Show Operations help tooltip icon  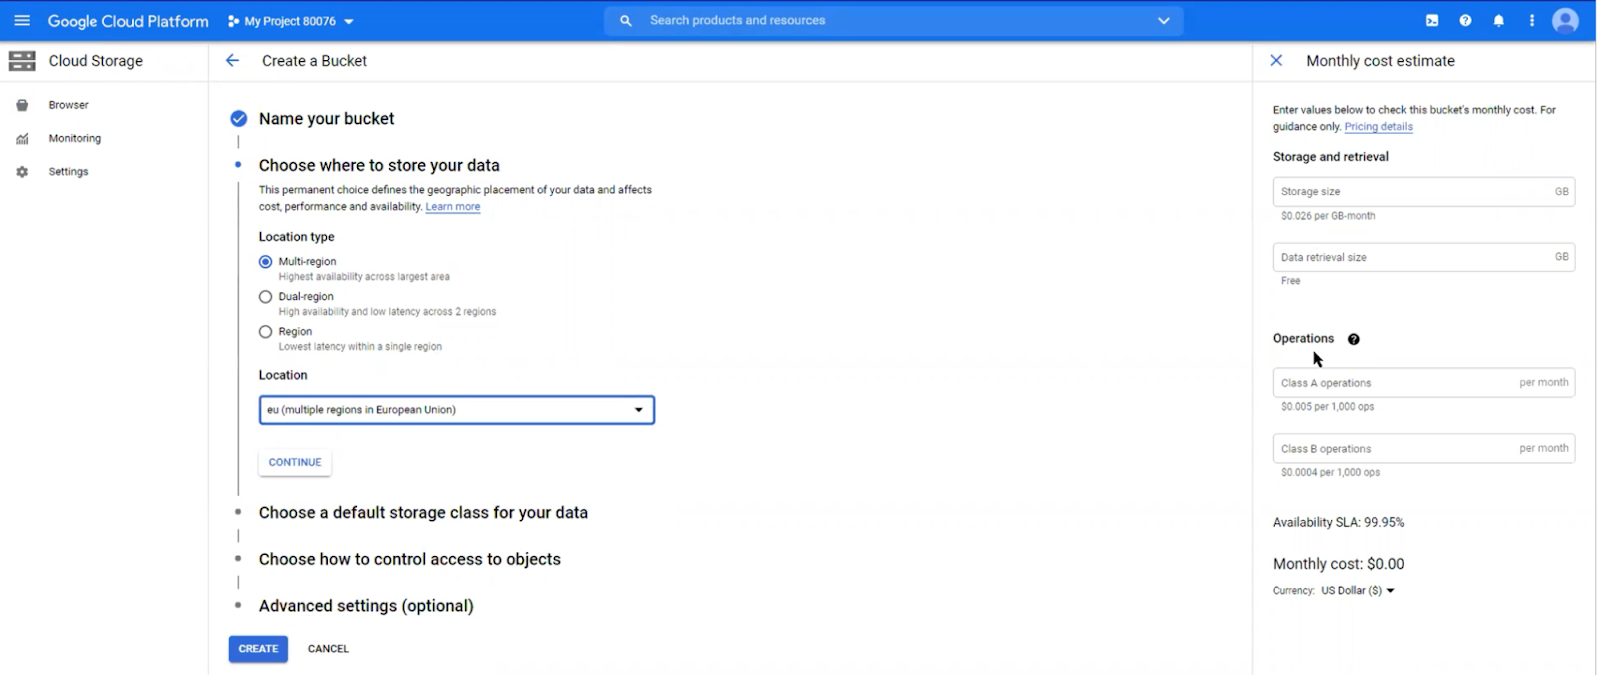pyautogui.click(x=1353, y=339)
